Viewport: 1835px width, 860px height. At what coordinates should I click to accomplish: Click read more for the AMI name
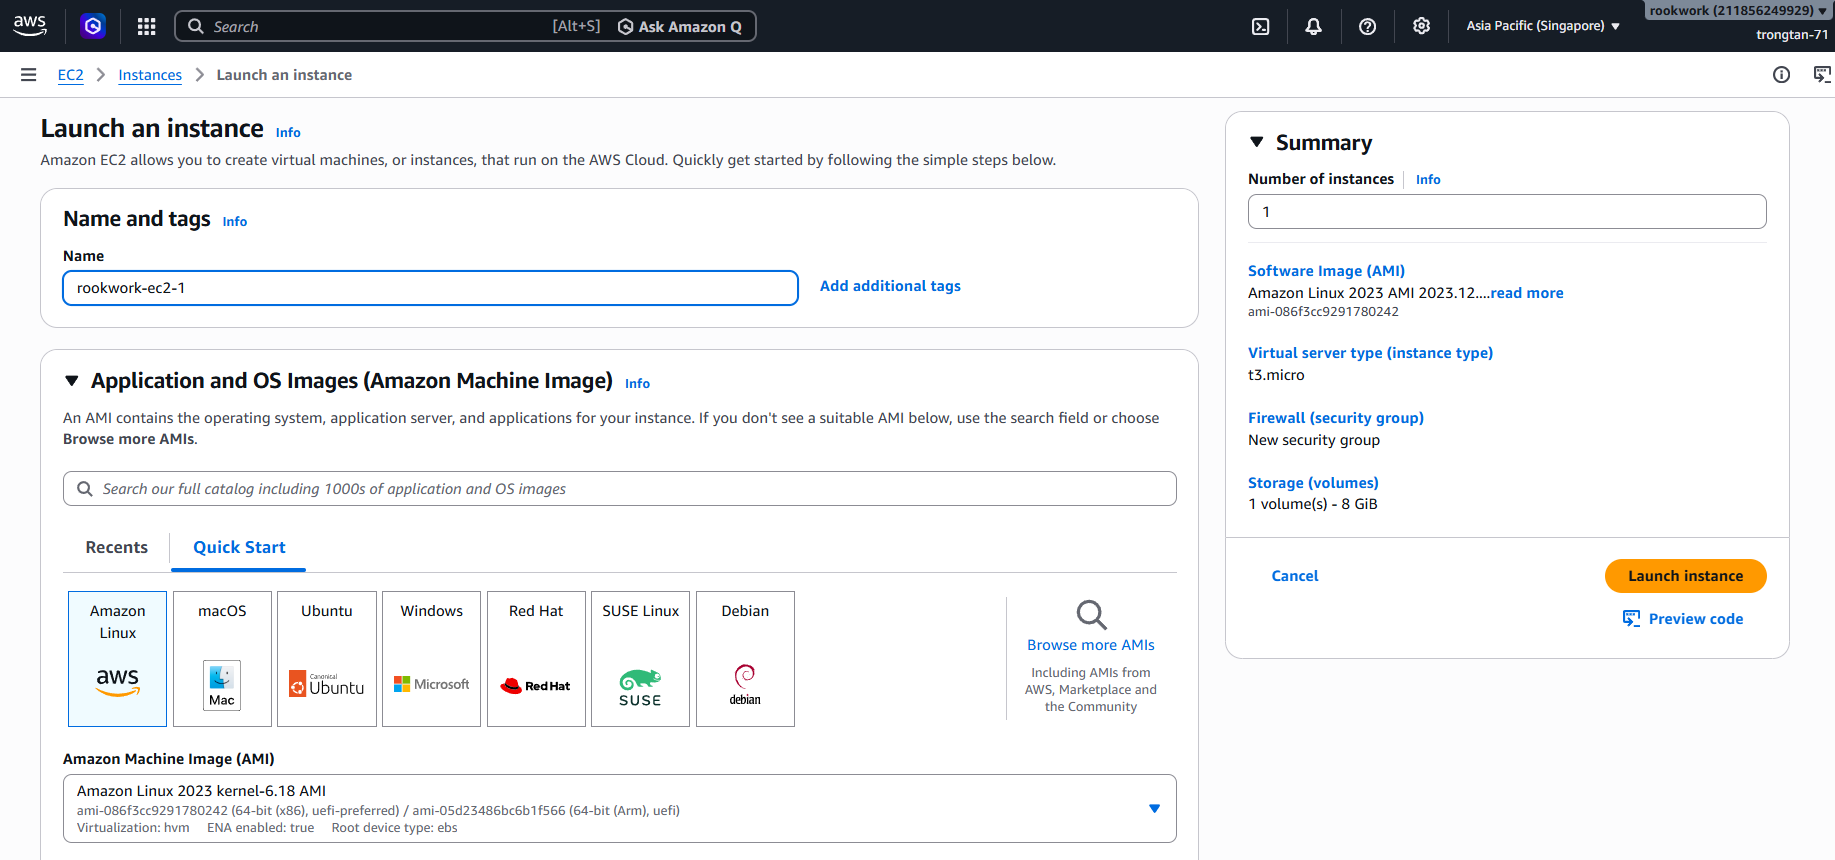[1527, 293]
